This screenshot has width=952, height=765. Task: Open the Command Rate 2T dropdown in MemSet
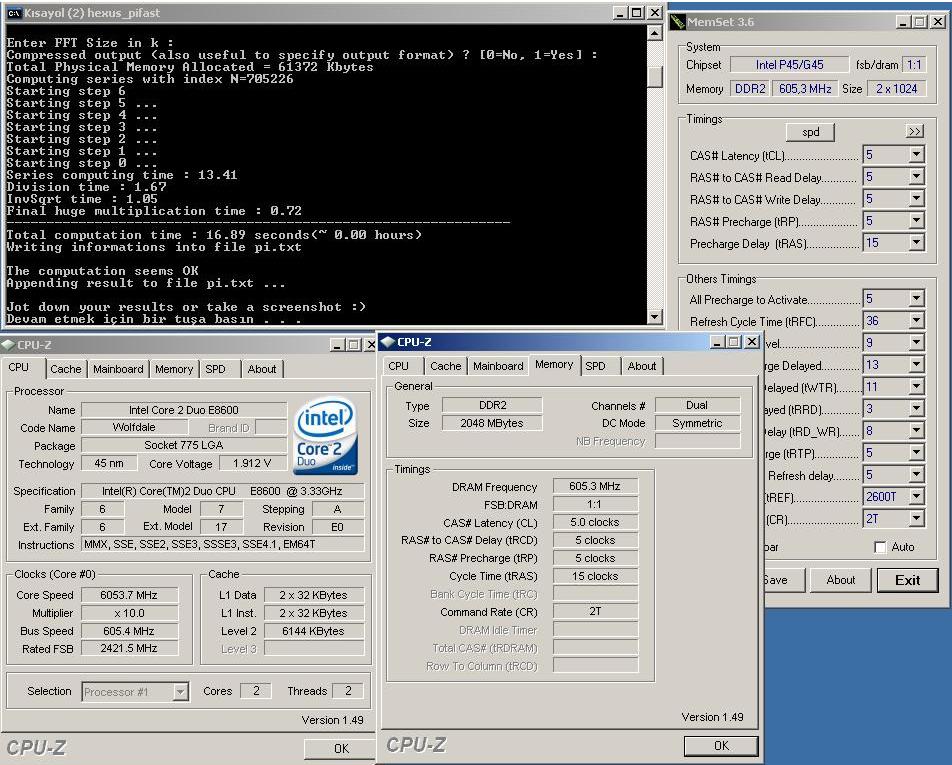point(916,518)
